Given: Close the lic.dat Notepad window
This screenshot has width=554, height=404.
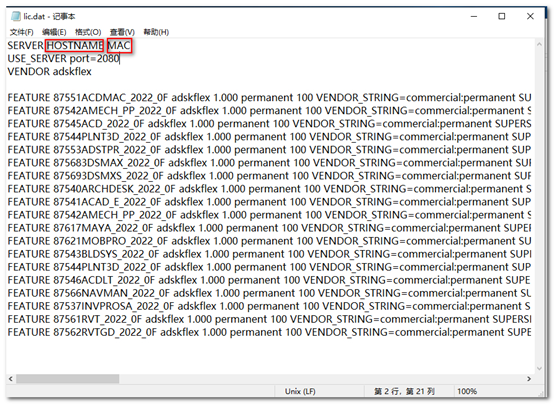Looking at the screenshot, I should click(x=530, y=16).
